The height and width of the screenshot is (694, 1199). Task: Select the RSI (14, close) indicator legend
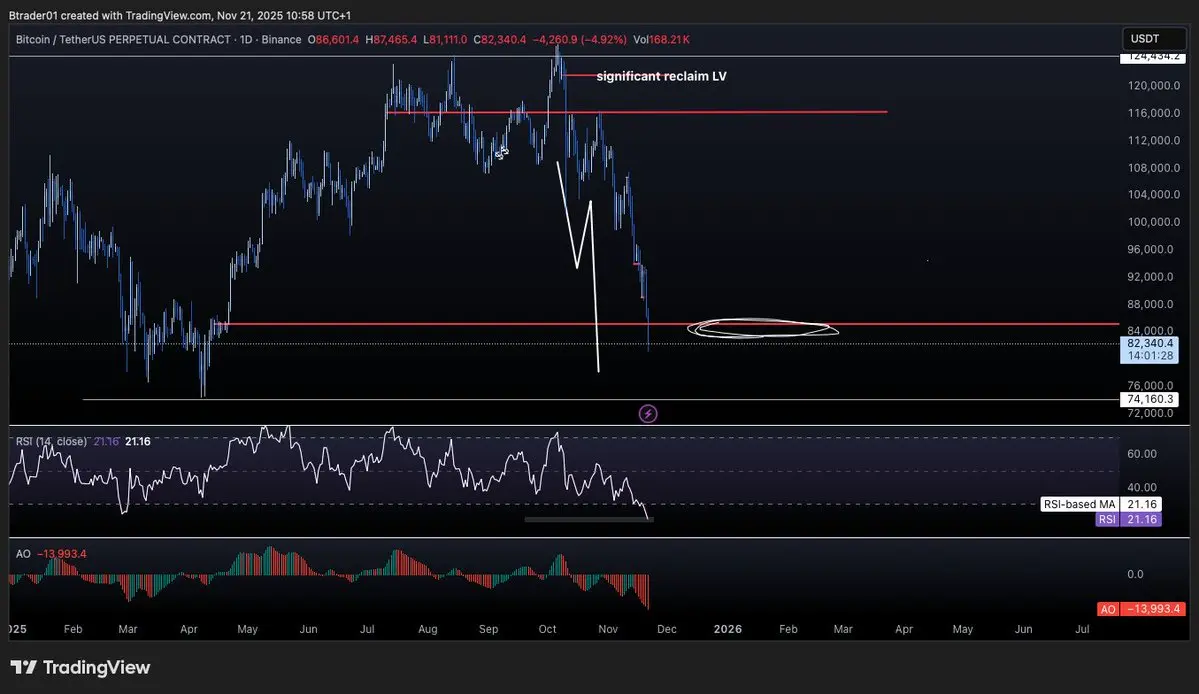(51, 441)
